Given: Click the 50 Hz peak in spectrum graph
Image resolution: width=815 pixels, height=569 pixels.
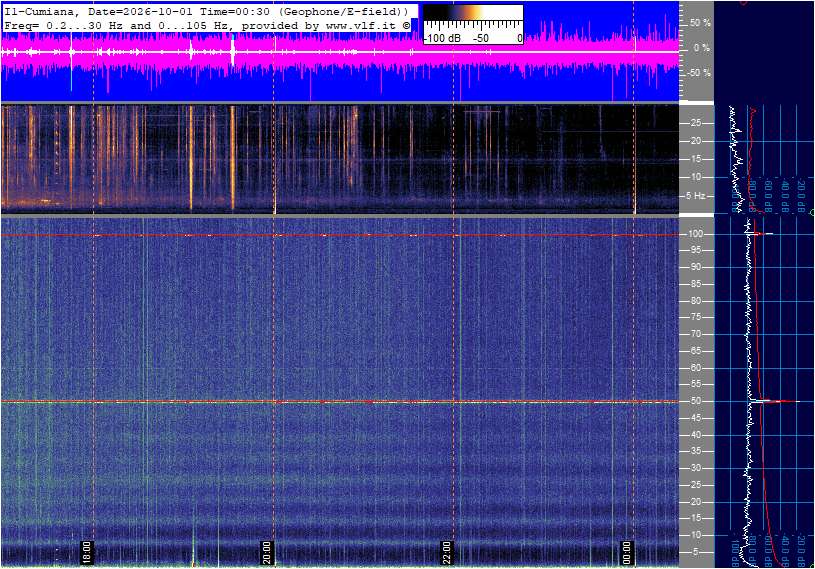Looking at the screenshot, I should tap(774, 401).
